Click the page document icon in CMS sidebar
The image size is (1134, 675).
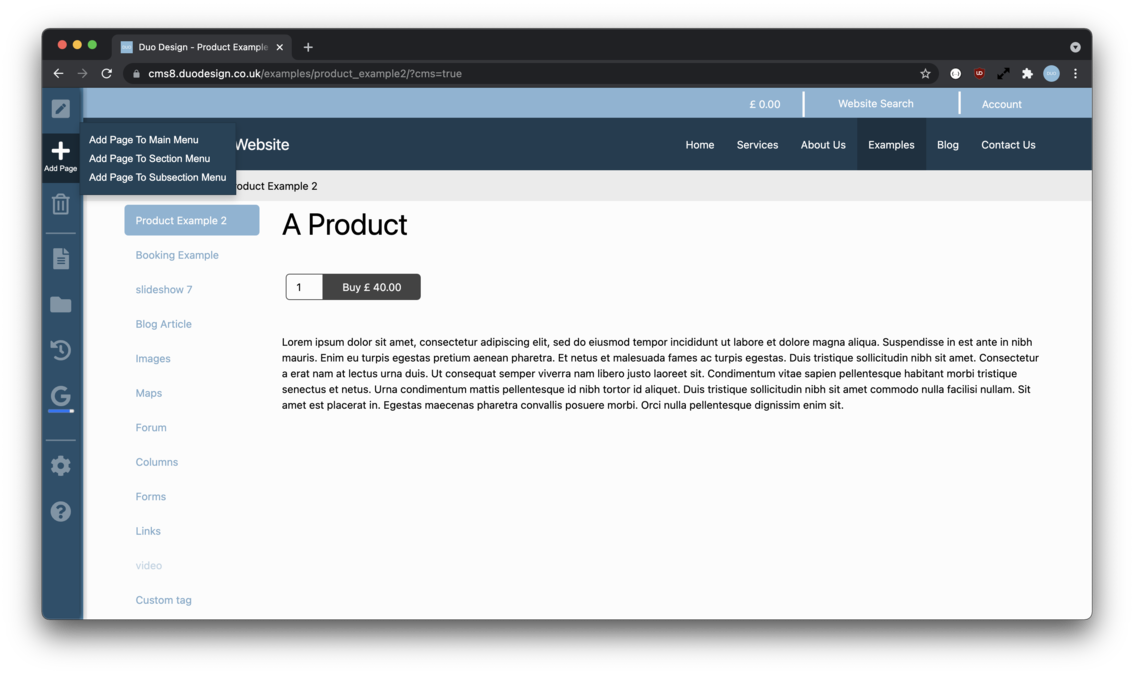pos(60,258)
